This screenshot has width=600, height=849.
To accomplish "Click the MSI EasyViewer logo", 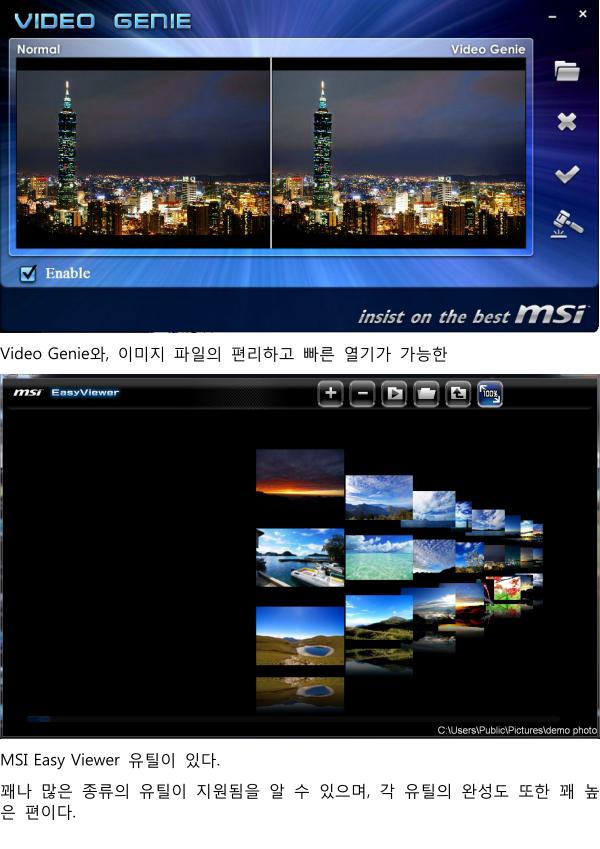I will [x=66, y=392].
